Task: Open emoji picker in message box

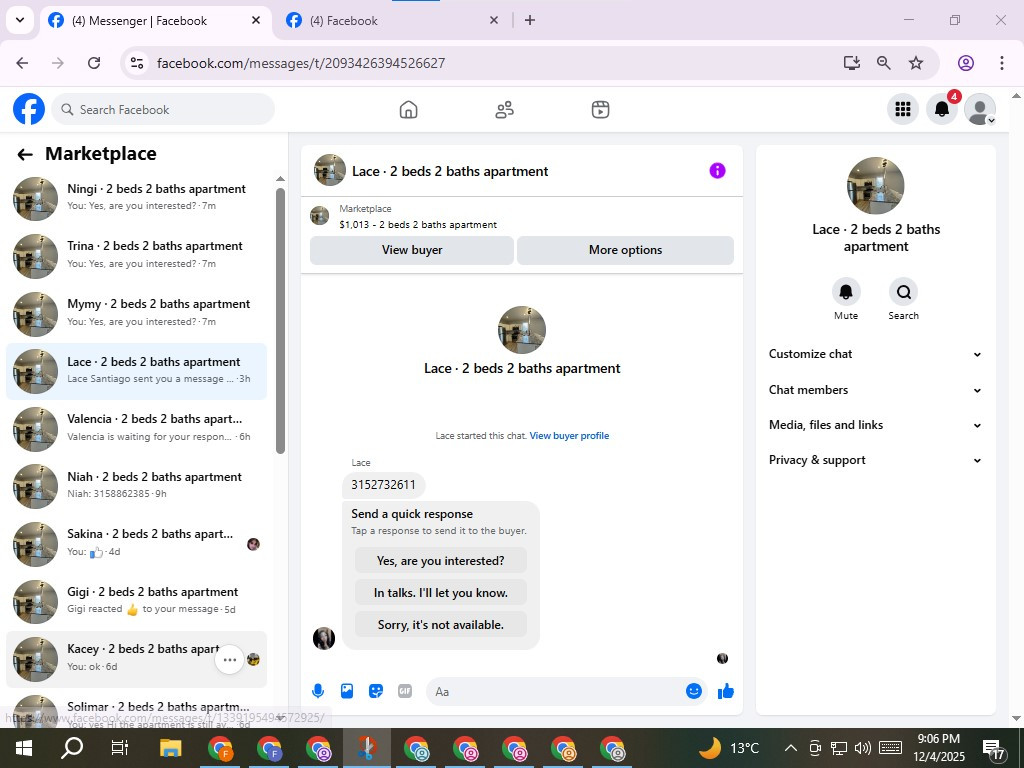Action: (x=694, y=691)
